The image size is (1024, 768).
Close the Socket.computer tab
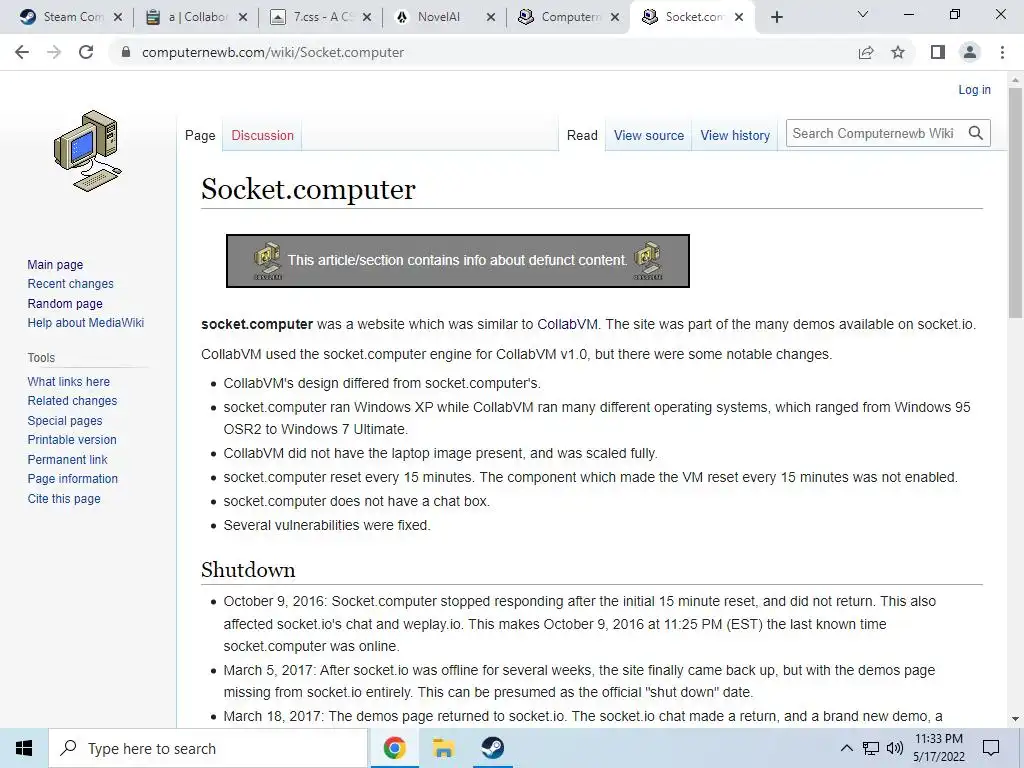pos(739,17)
